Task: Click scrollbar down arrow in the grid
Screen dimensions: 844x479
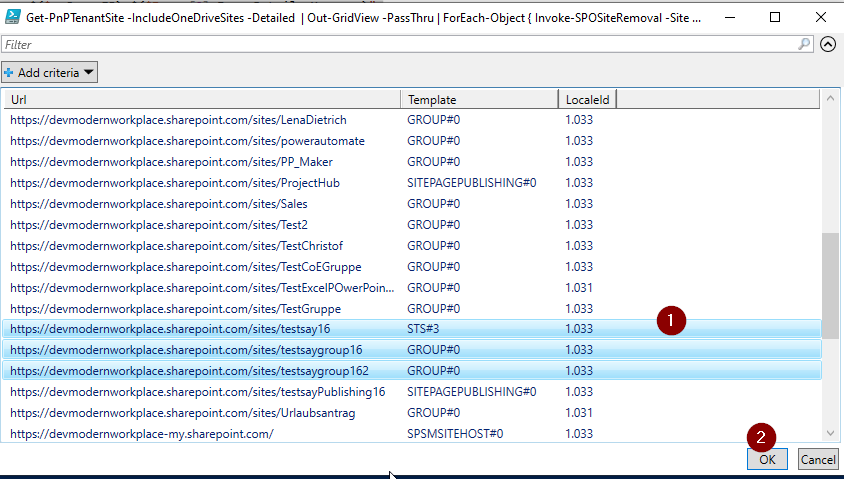Action: 830,433
